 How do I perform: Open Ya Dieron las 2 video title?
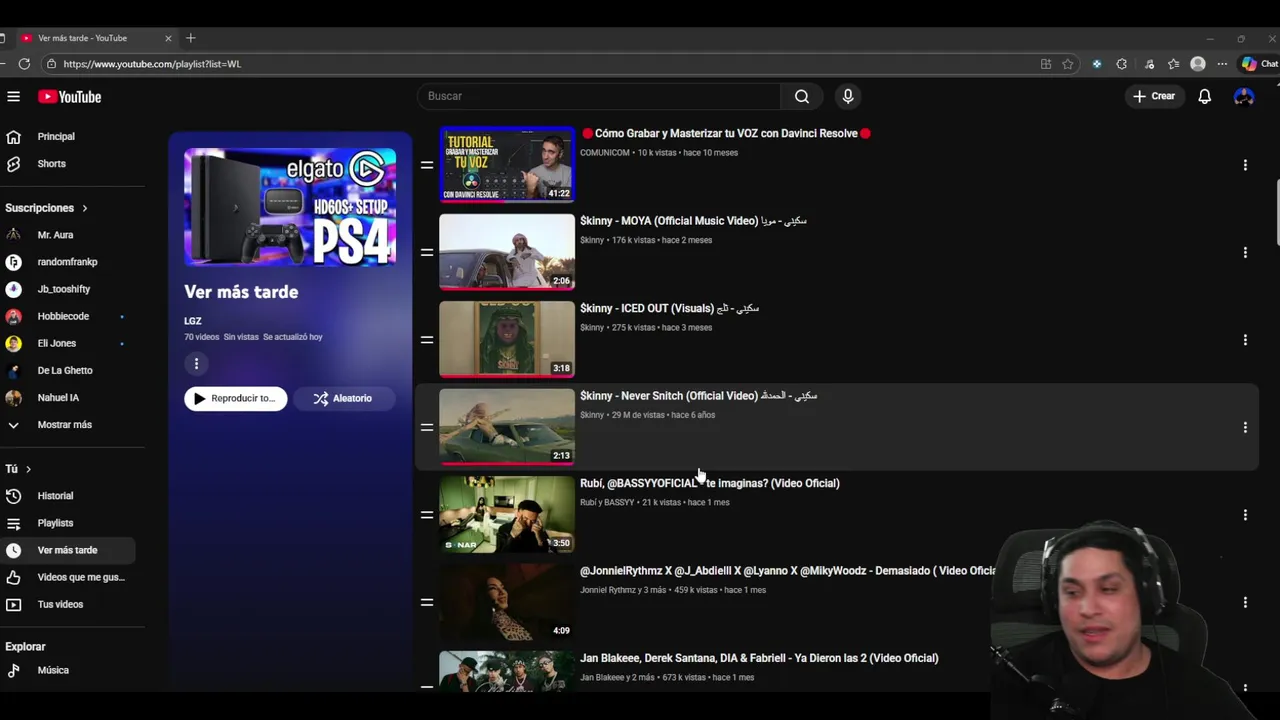pos(759,658)
